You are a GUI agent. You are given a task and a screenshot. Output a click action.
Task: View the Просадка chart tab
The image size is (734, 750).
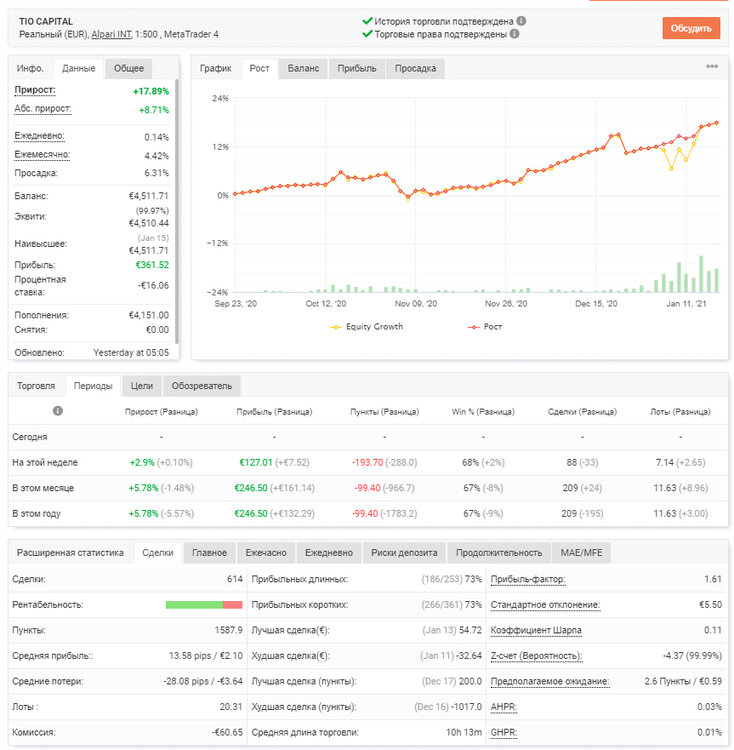point(415,68)
